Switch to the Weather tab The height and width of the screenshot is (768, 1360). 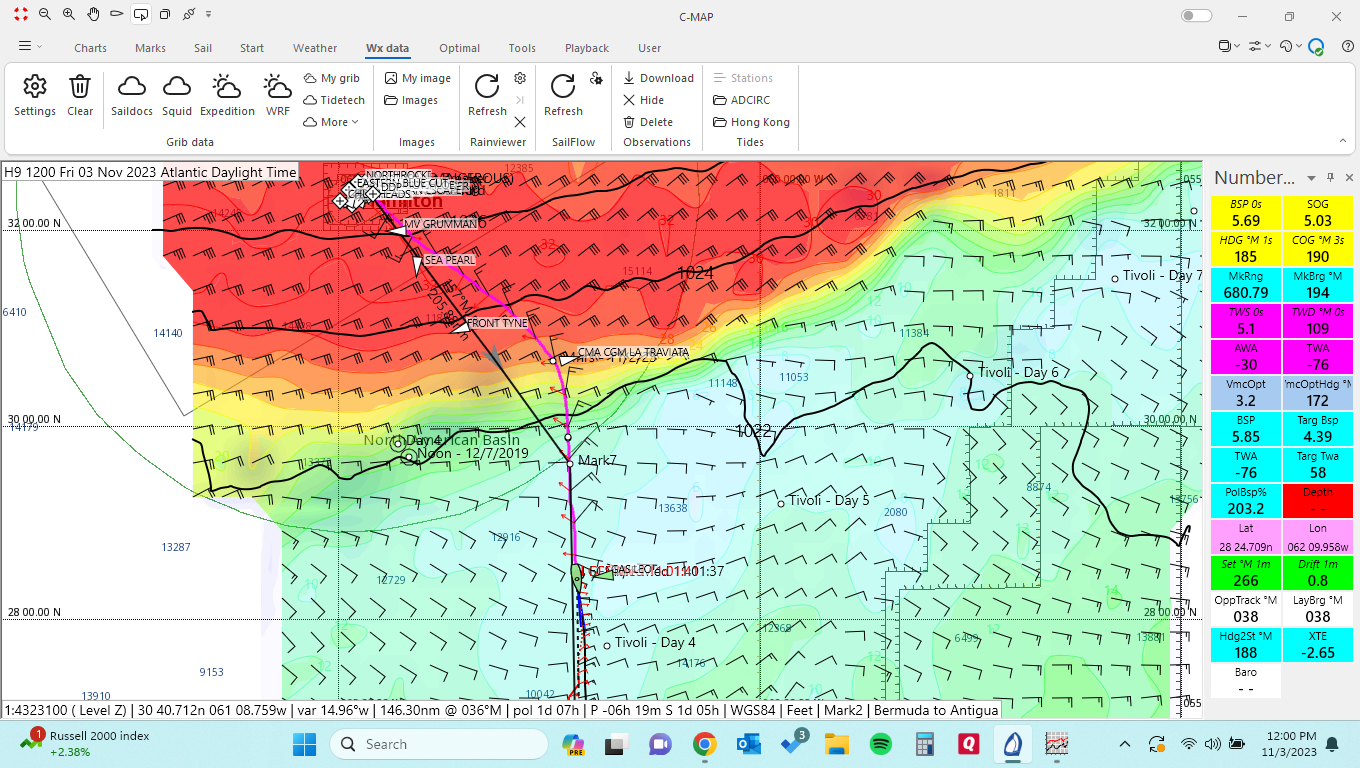click(x=315, y=48)
